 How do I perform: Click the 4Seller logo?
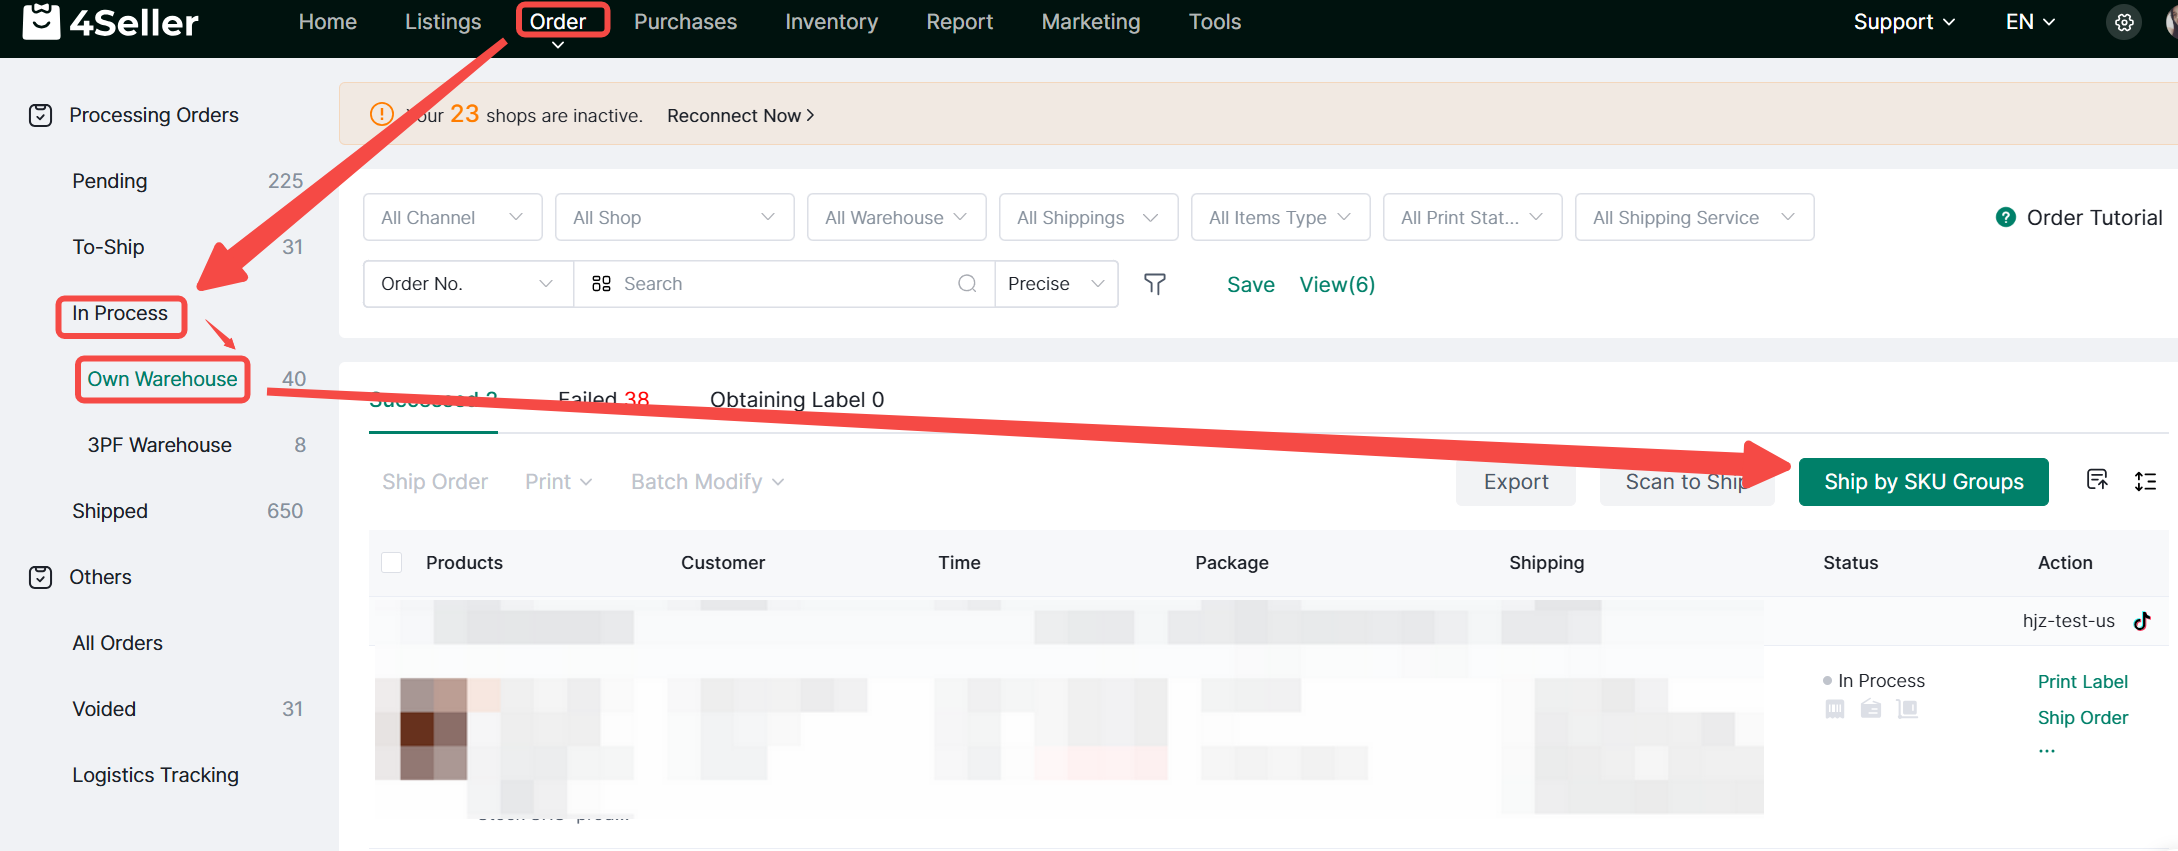pos(110,22)
